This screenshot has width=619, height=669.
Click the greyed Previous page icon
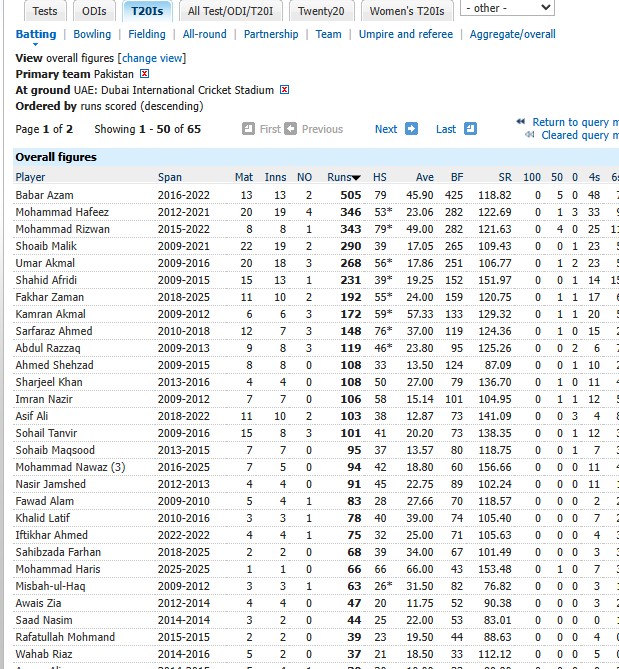[291, 129]
